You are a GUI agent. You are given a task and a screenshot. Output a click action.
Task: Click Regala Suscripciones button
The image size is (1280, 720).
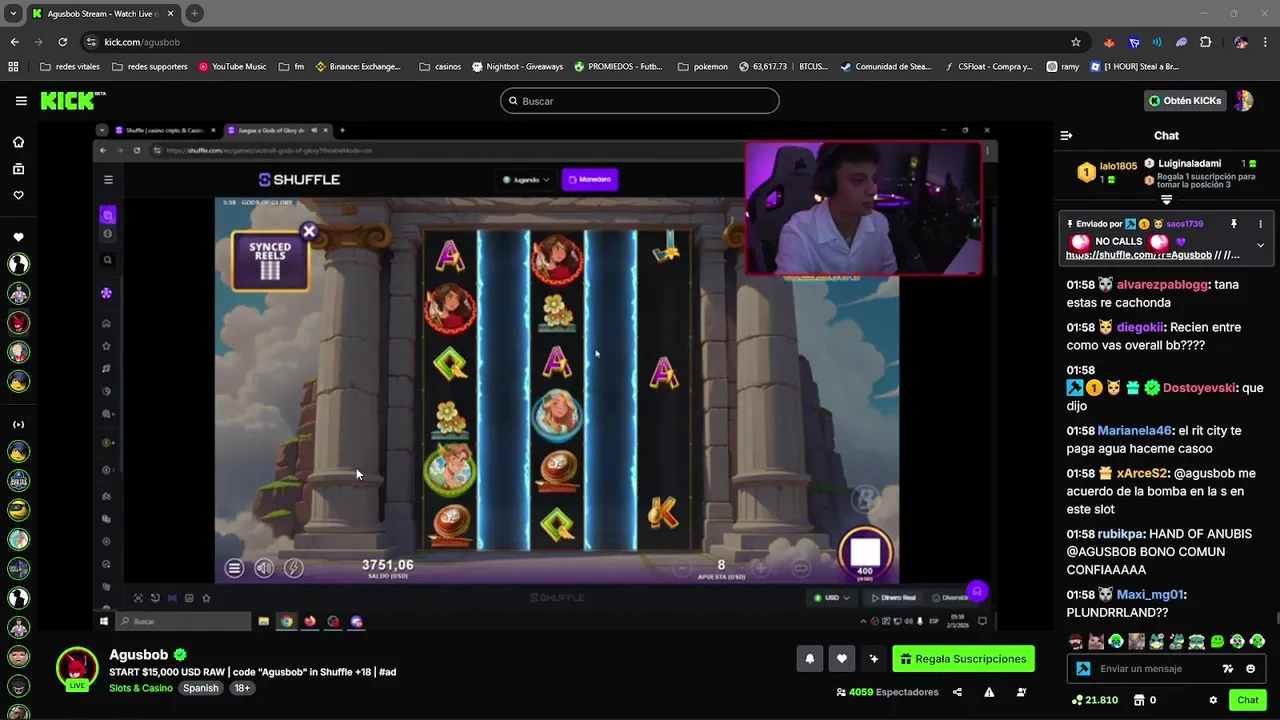(963, 659)
